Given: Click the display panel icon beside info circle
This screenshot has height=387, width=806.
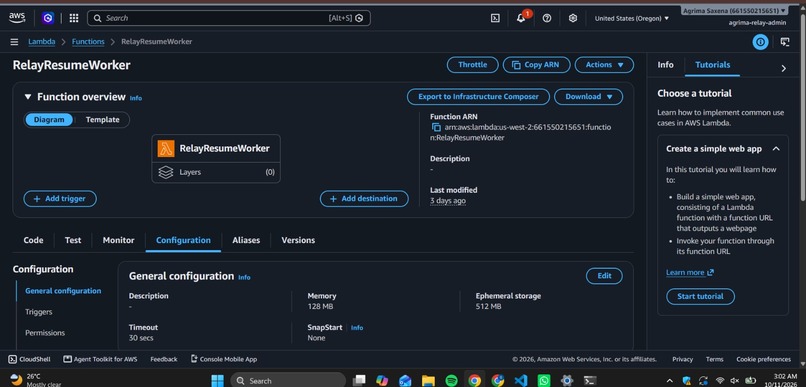Looking at the screenshot, I should tap(785, 42).
